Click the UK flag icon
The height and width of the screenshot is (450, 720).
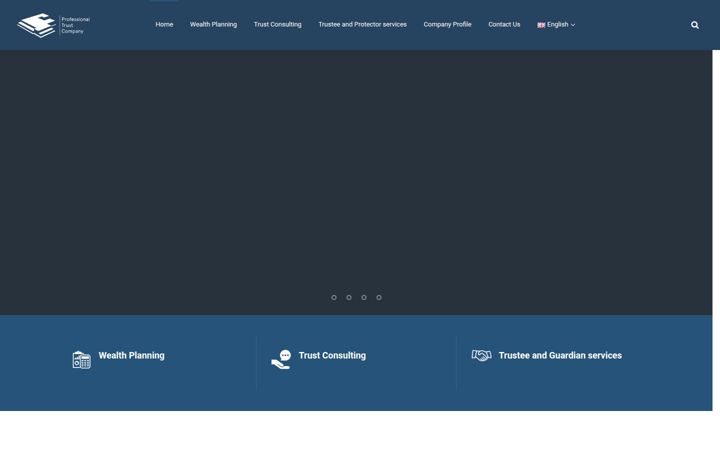coord(541,25)
